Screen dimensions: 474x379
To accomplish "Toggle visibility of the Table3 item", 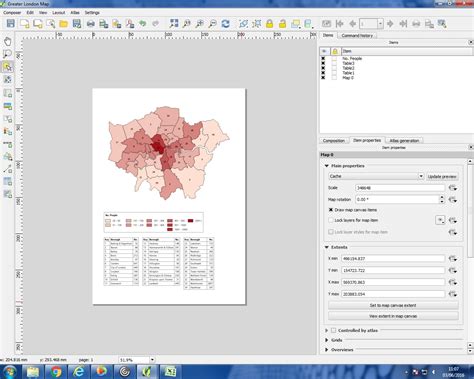I will coord(323,63).
